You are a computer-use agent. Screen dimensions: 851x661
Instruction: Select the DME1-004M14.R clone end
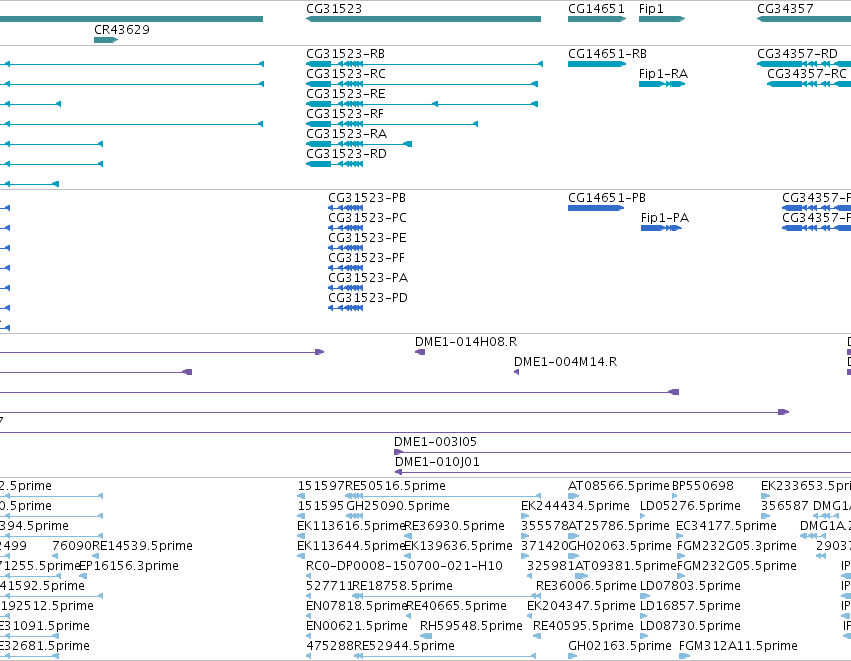click(x=517, y=372)
